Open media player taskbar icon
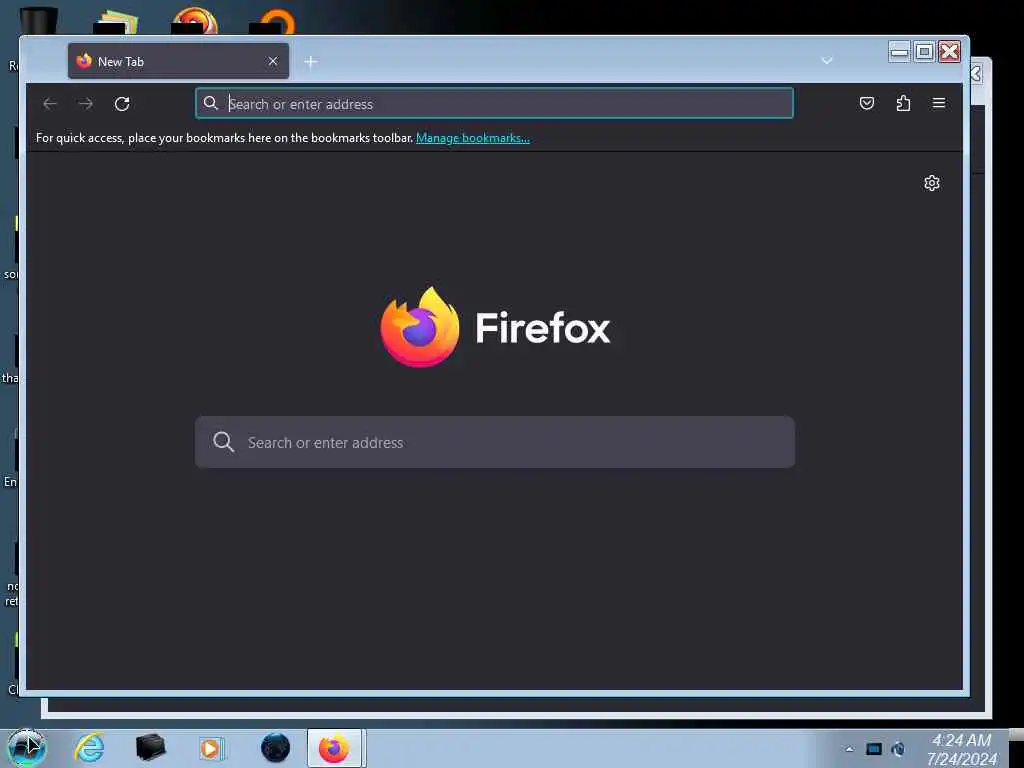Image resolution: width=1024 pixels, height=768 pixels. [212, 748]
